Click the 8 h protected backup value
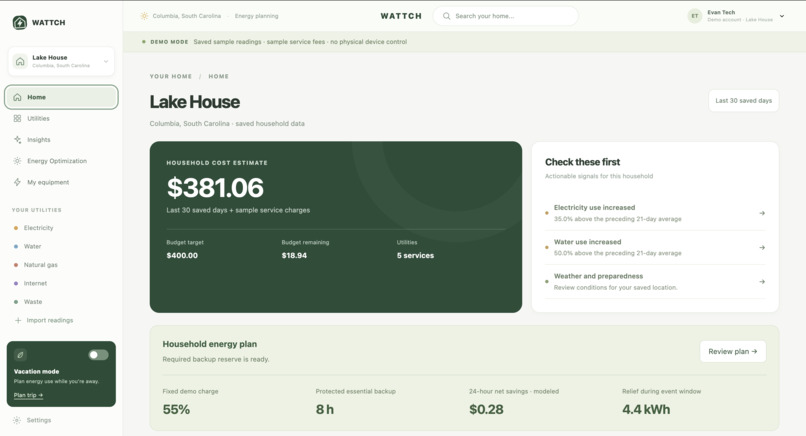The width and height of the screenshot is (806, 436). pos(324,409)
